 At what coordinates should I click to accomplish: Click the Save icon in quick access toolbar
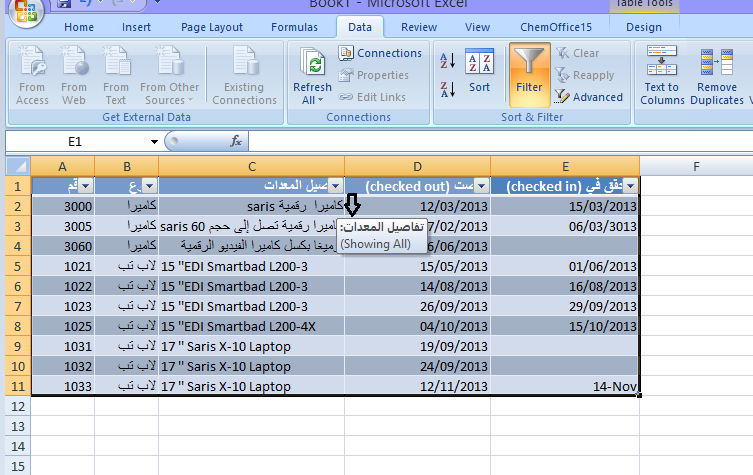(63, 3)
